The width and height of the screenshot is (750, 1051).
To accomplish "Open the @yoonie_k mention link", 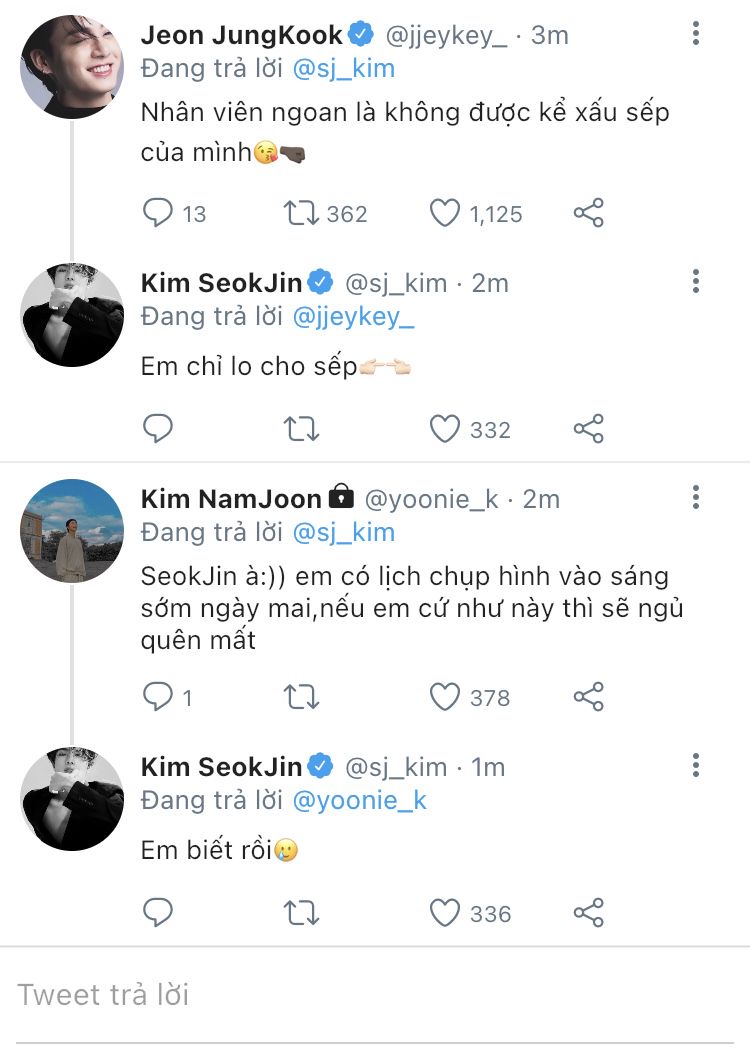I will pyautogui.click(x=359, y=800).
